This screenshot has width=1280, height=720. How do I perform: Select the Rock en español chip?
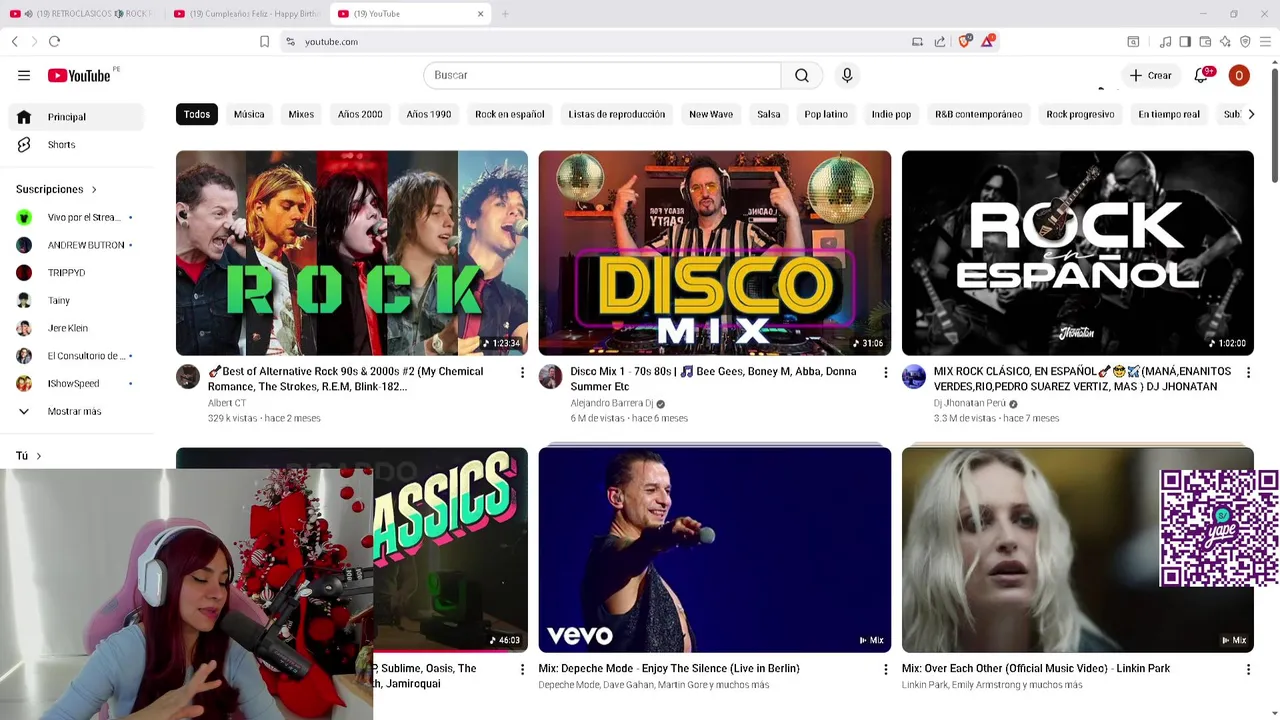tap(510, 114)
